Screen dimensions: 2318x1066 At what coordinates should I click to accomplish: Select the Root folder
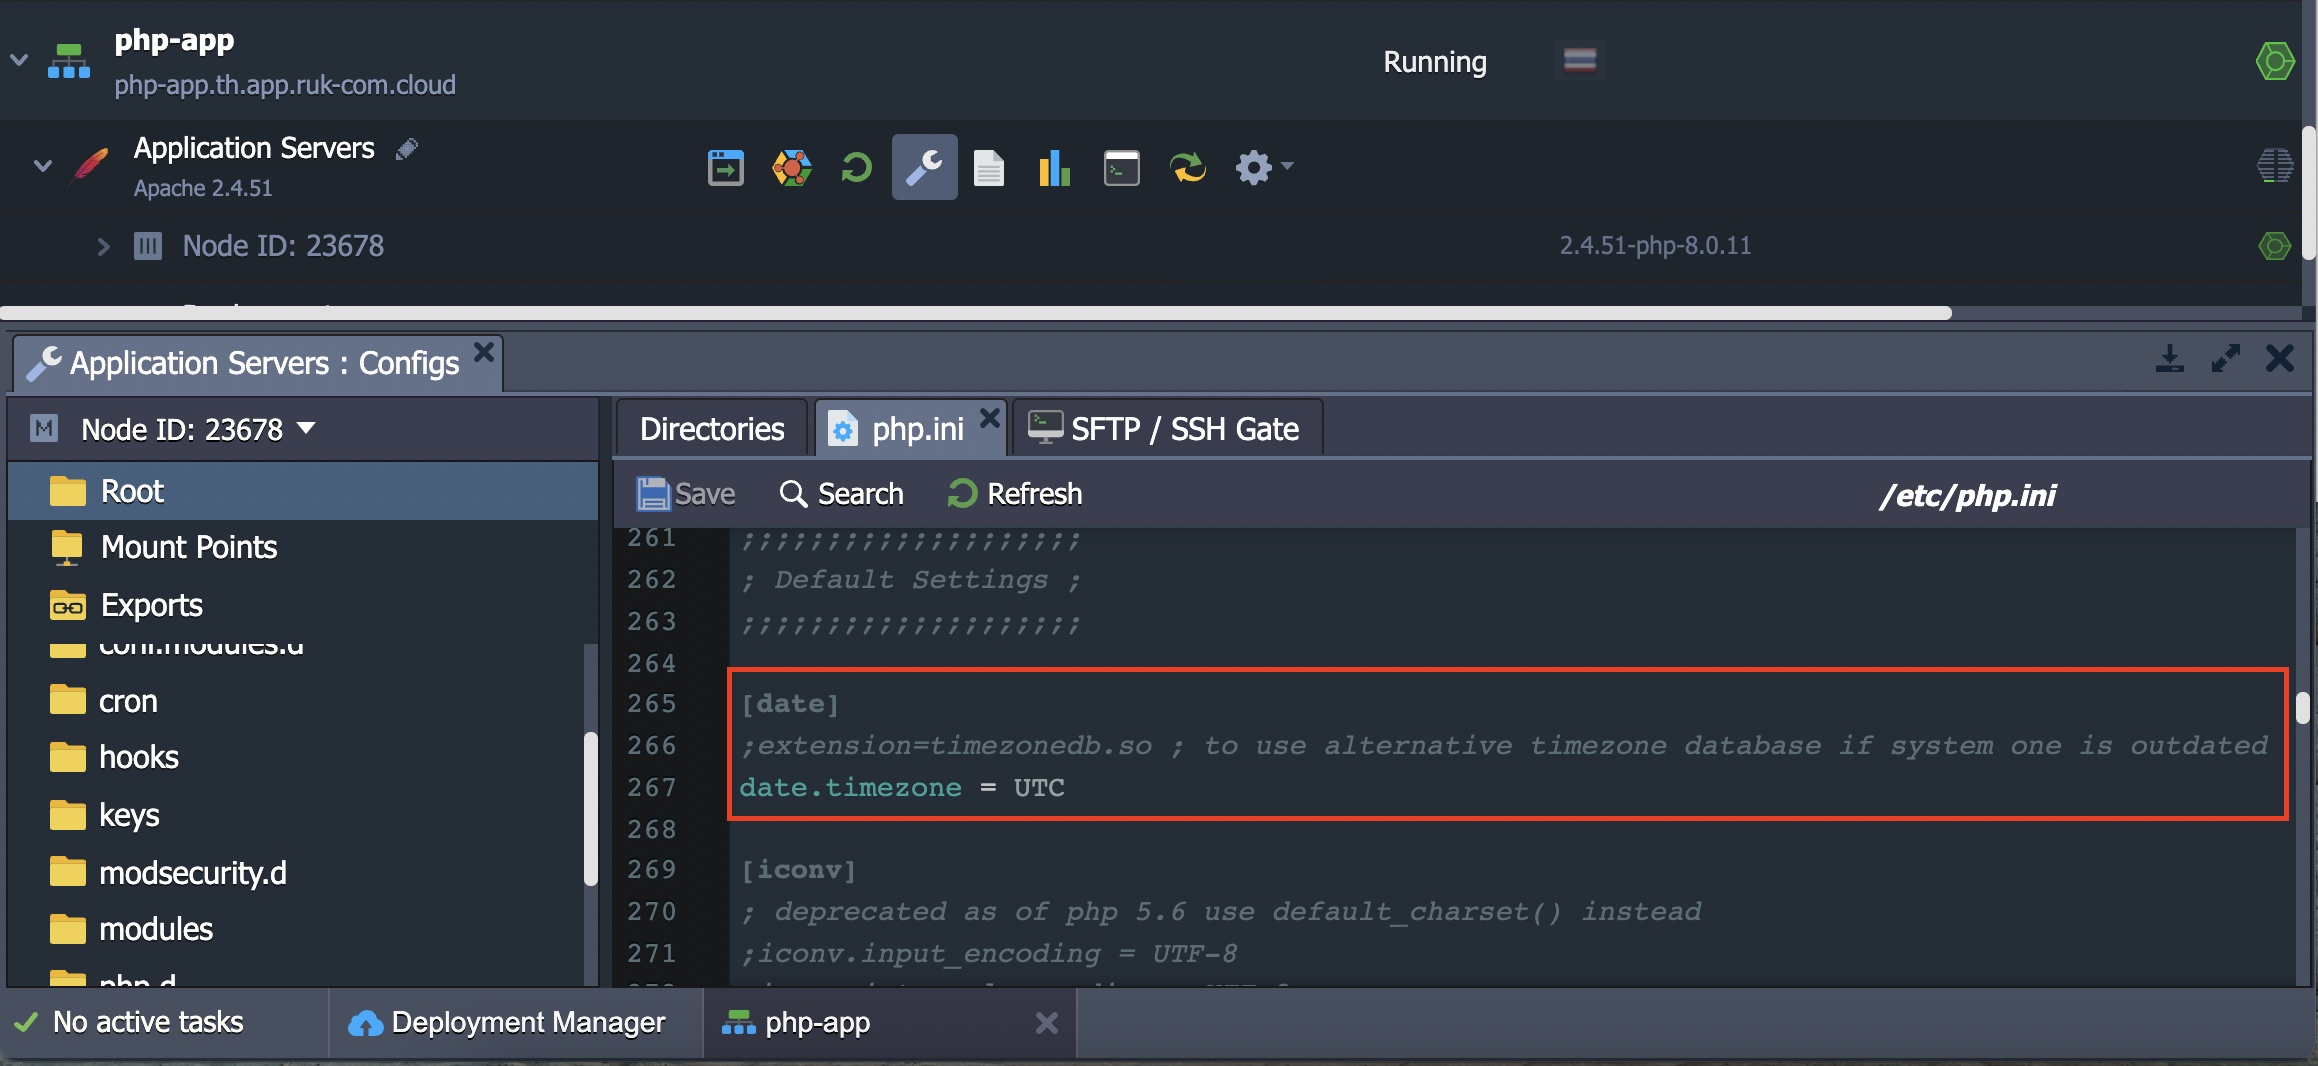coord(303,491)
